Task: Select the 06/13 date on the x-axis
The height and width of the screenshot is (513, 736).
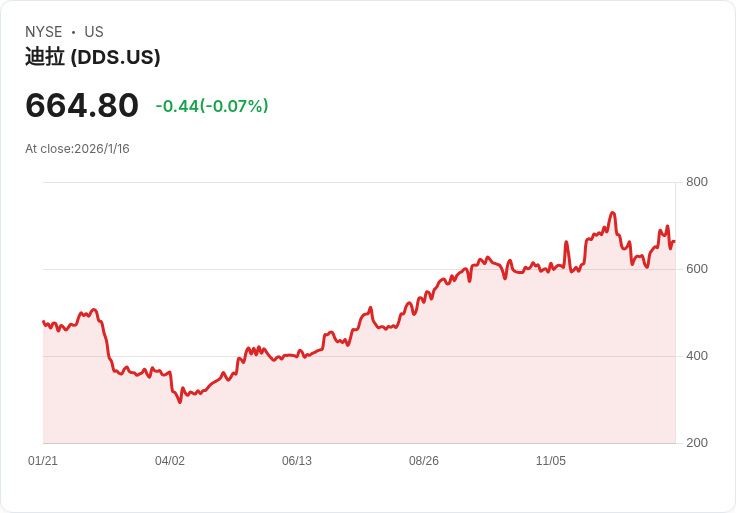Action: coord(297,461)
